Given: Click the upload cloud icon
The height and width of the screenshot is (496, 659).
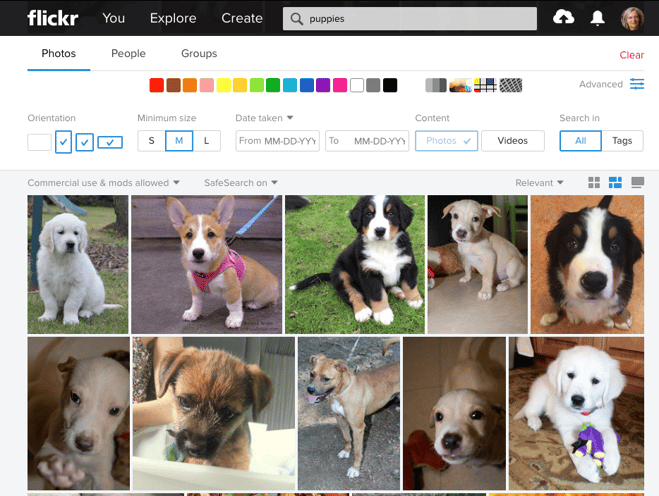Looking at the screenshot, I should (563, 17).
